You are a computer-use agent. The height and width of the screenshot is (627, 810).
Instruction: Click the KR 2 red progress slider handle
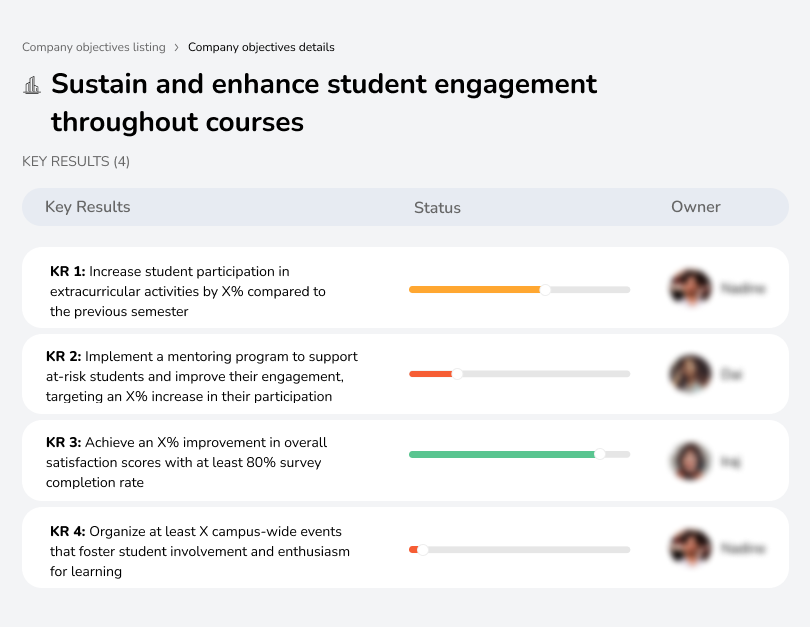point(457,374)
